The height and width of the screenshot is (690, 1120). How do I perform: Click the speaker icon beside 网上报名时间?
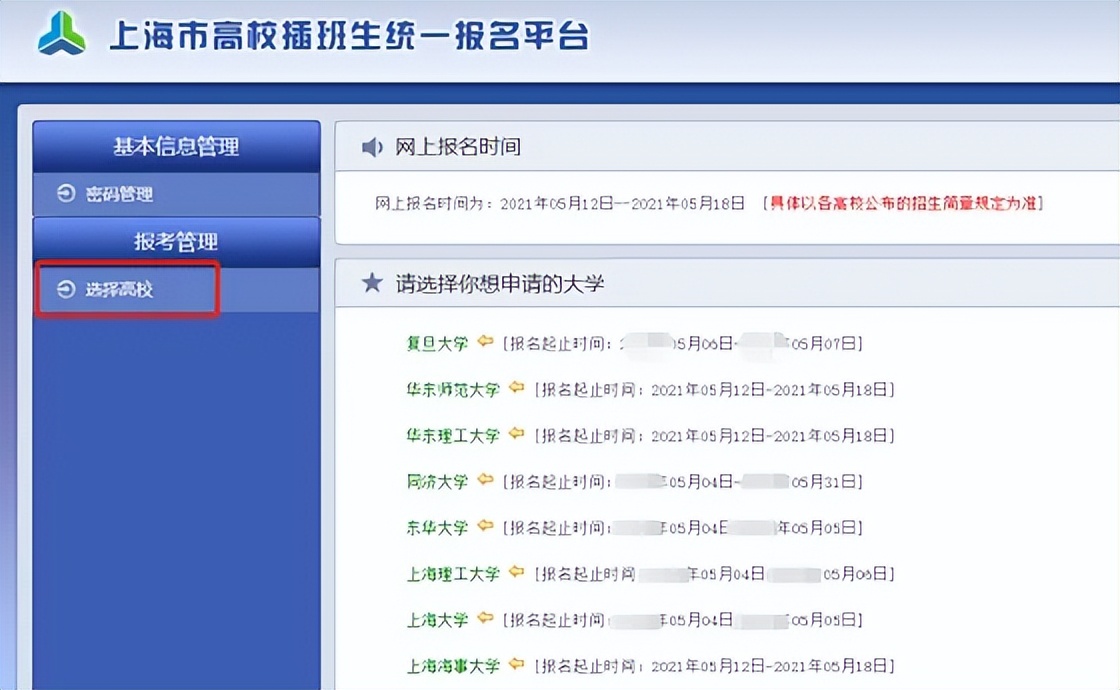[372, 147]
